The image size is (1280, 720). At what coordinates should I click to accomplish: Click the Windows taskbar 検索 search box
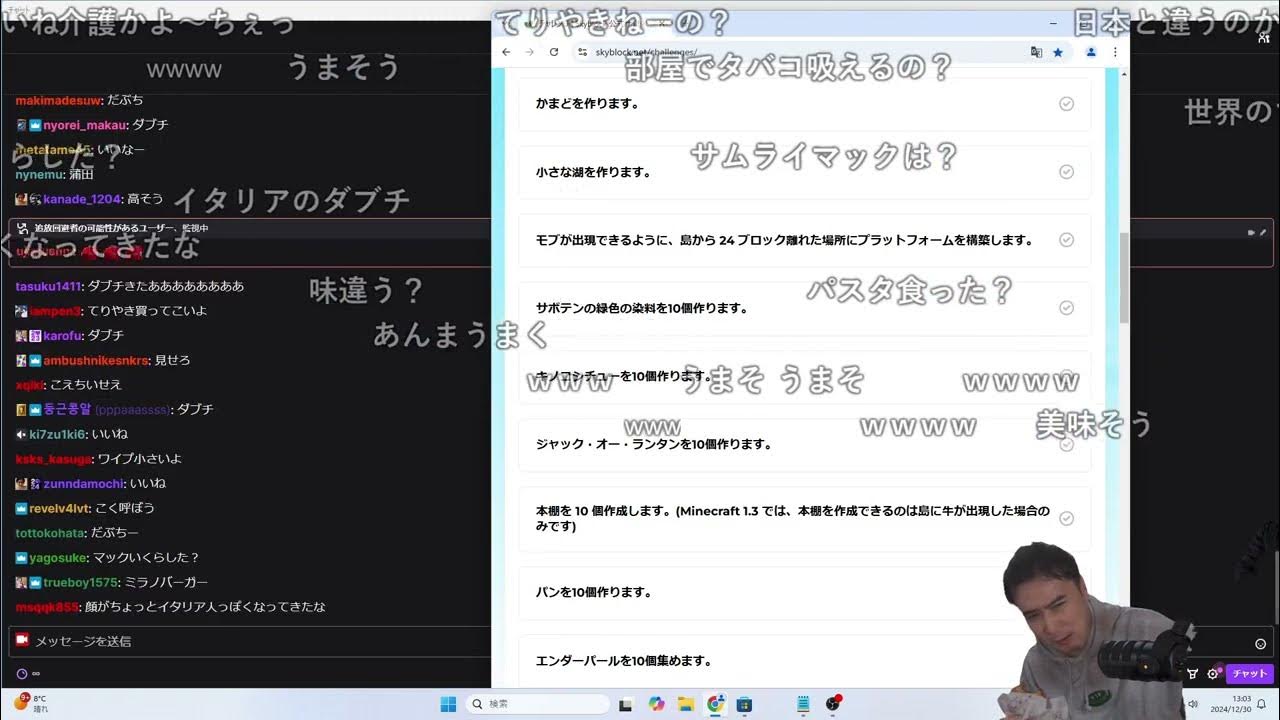point(537,704)
